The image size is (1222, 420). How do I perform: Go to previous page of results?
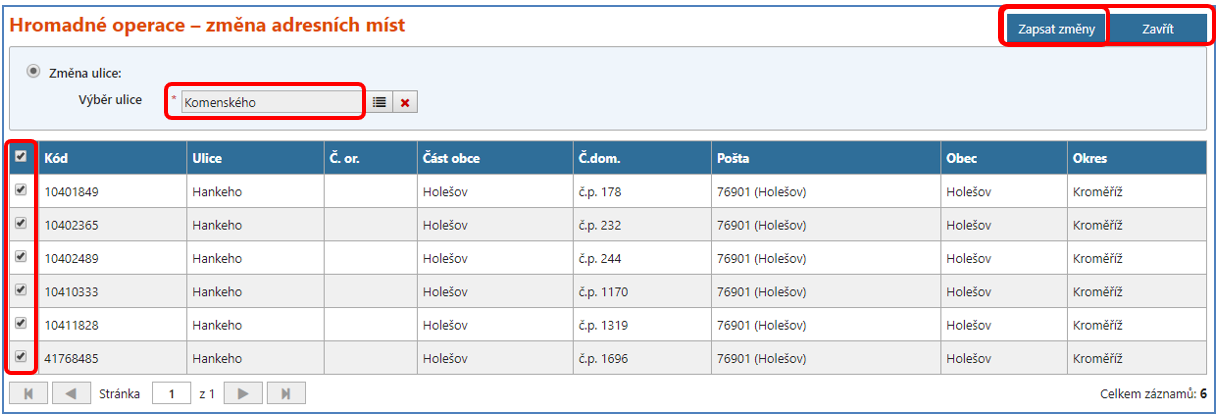[x=70, y=394]
